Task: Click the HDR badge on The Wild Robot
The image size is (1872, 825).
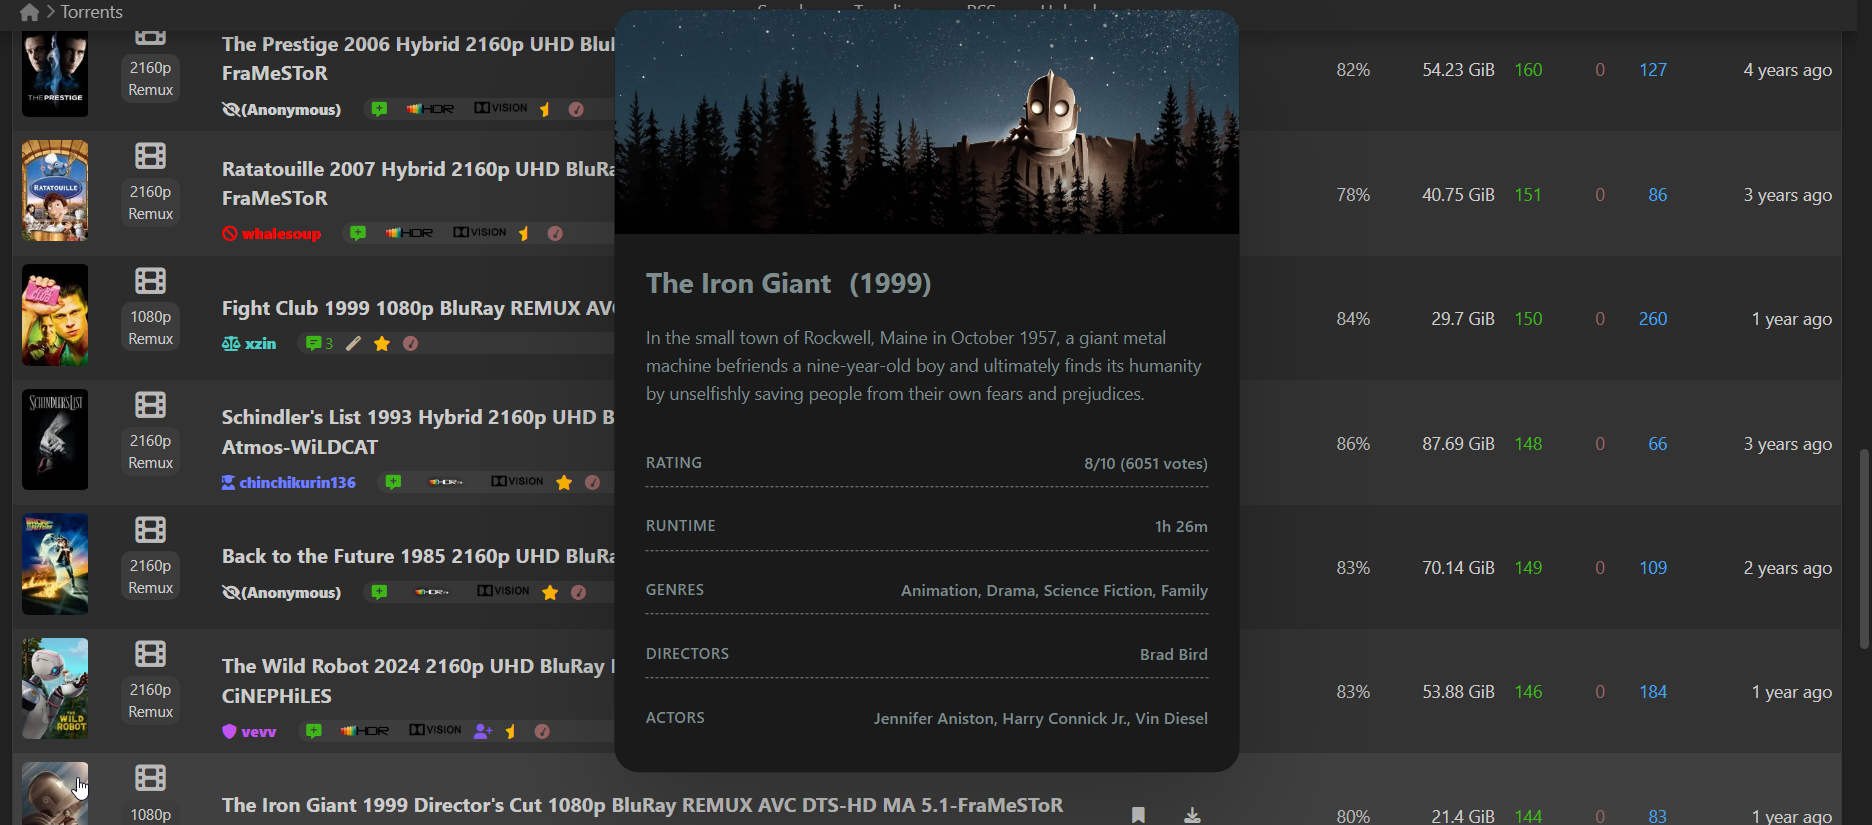Action: coord(365,731)
